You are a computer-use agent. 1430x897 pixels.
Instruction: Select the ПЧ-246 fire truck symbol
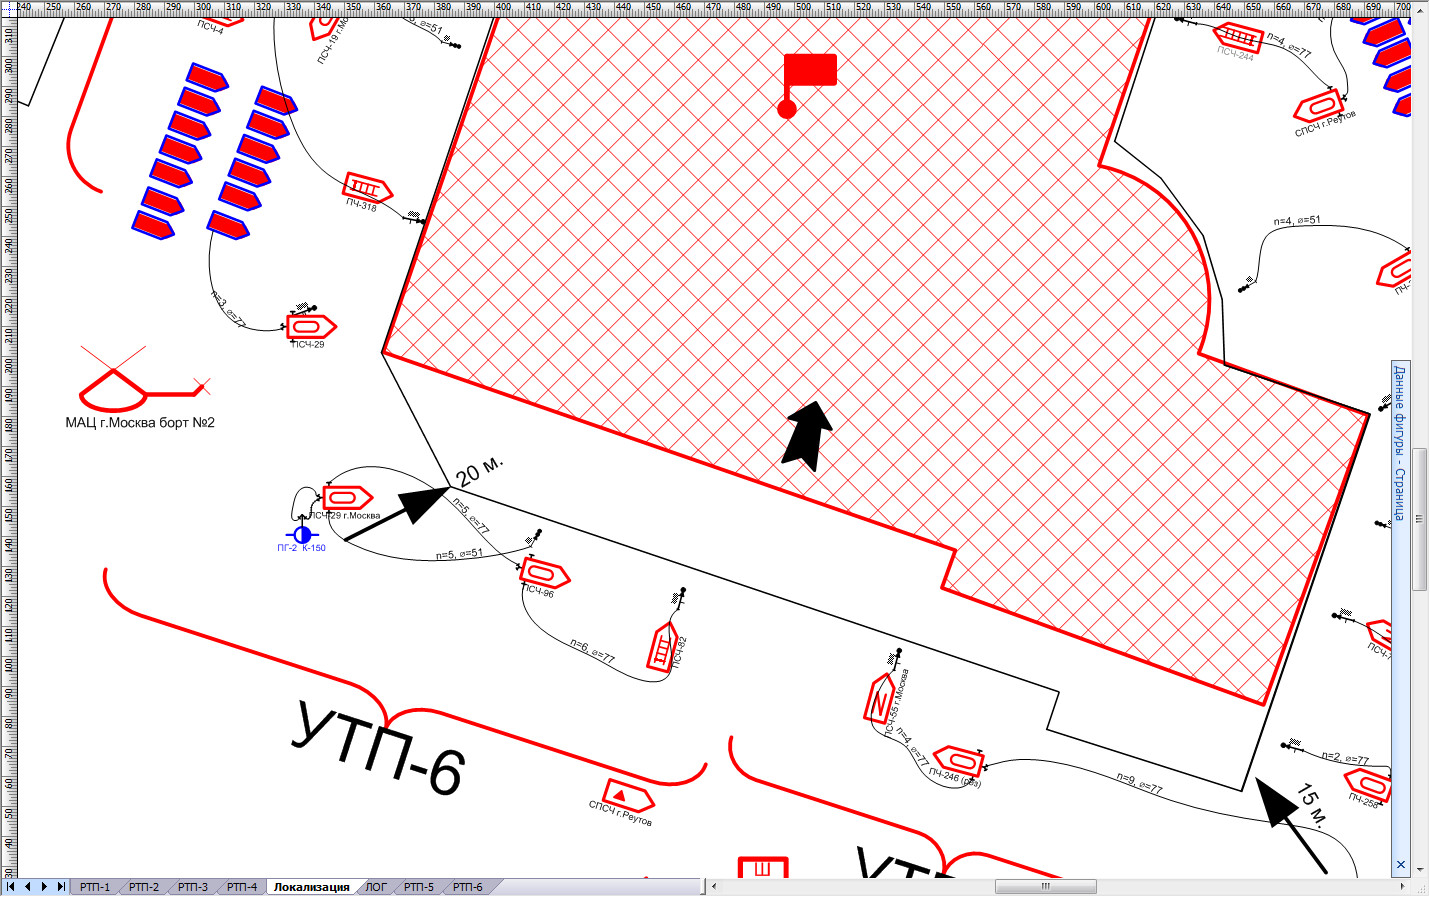point(958,761)
